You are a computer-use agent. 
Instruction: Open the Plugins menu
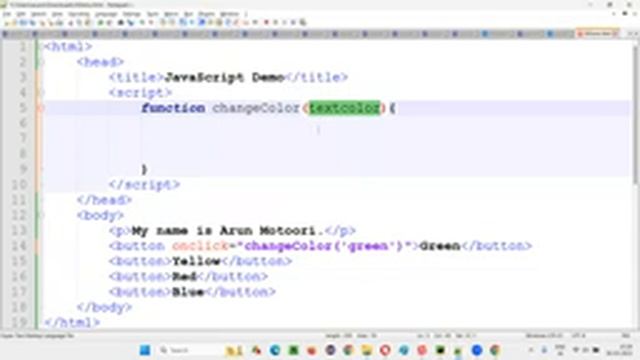coord(207,14)
